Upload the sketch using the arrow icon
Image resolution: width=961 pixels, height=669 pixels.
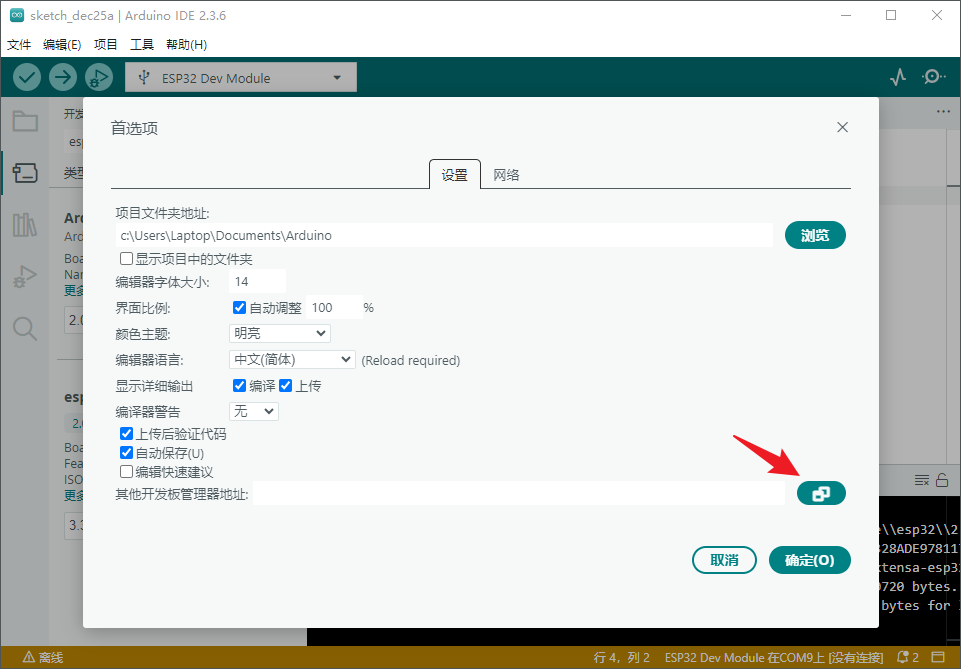pyautogui.click(x=62, y=76)
